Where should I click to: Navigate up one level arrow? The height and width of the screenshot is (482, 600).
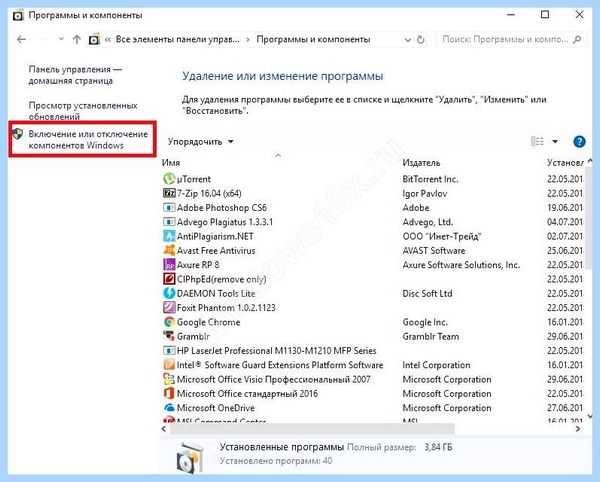tap(77, 39)
